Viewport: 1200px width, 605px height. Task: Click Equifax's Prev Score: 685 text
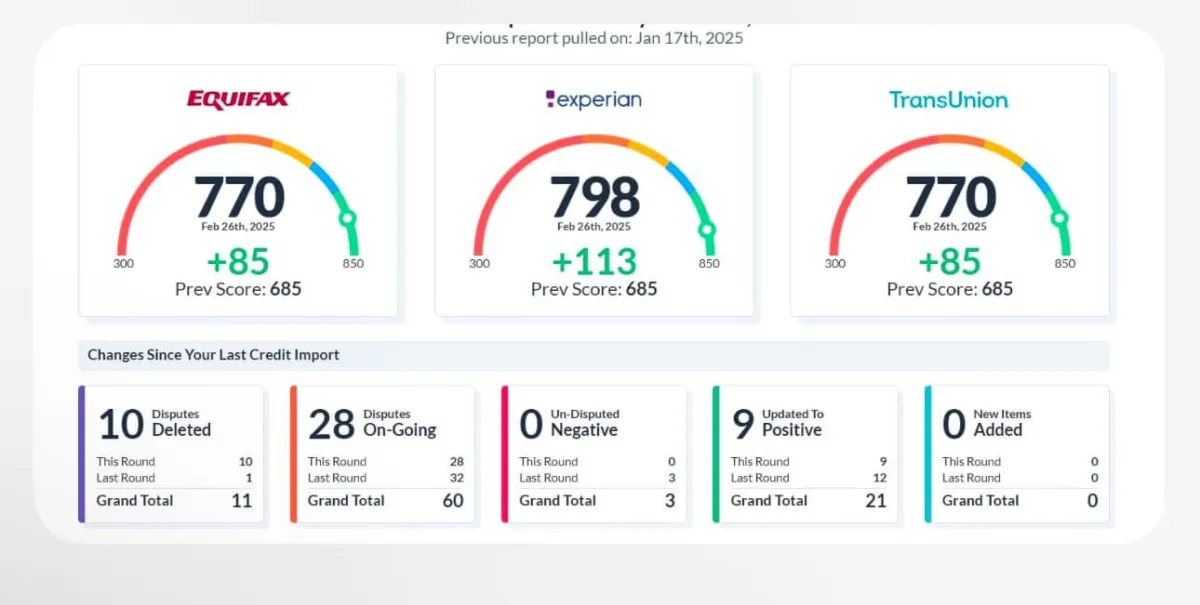pyautogui.click(x=238, y=289)
